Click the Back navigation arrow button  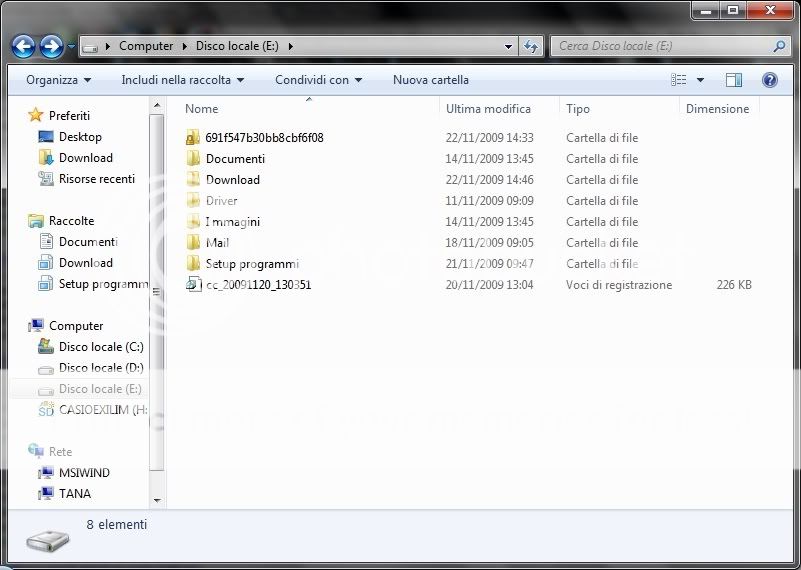23,46
